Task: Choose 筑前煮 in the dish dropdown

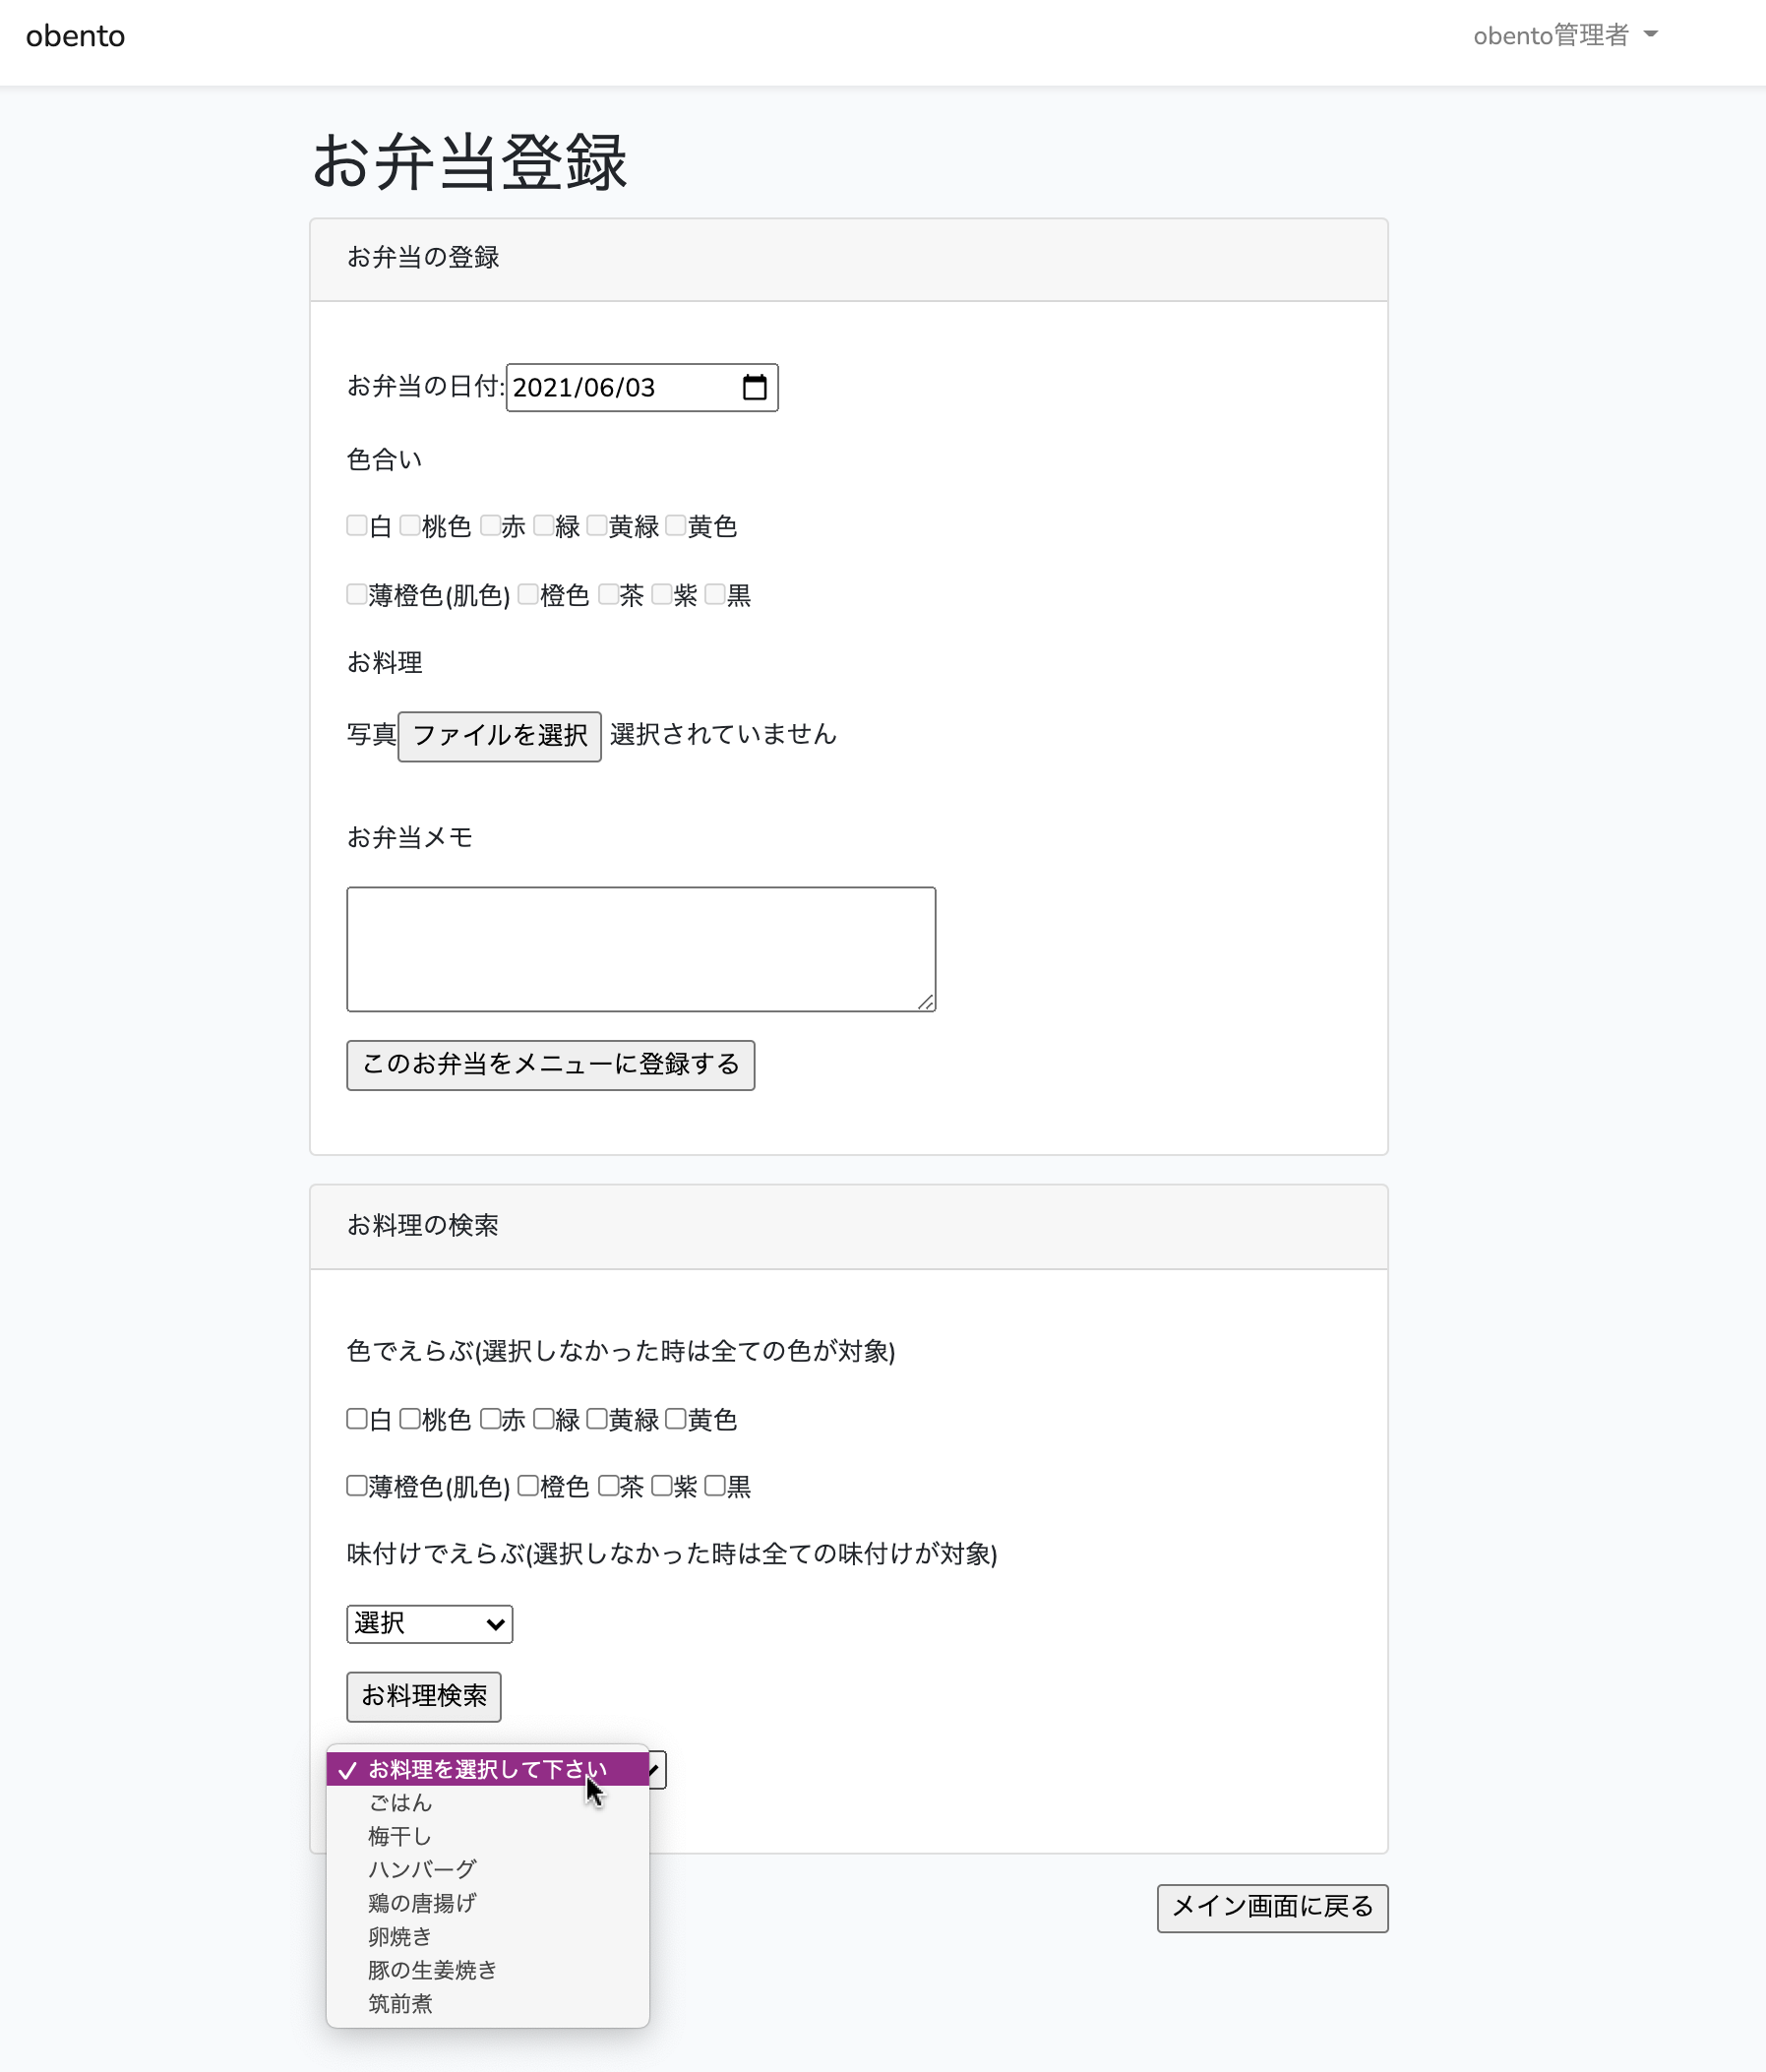Action: pyautogui.click(x=400, y=2003)
